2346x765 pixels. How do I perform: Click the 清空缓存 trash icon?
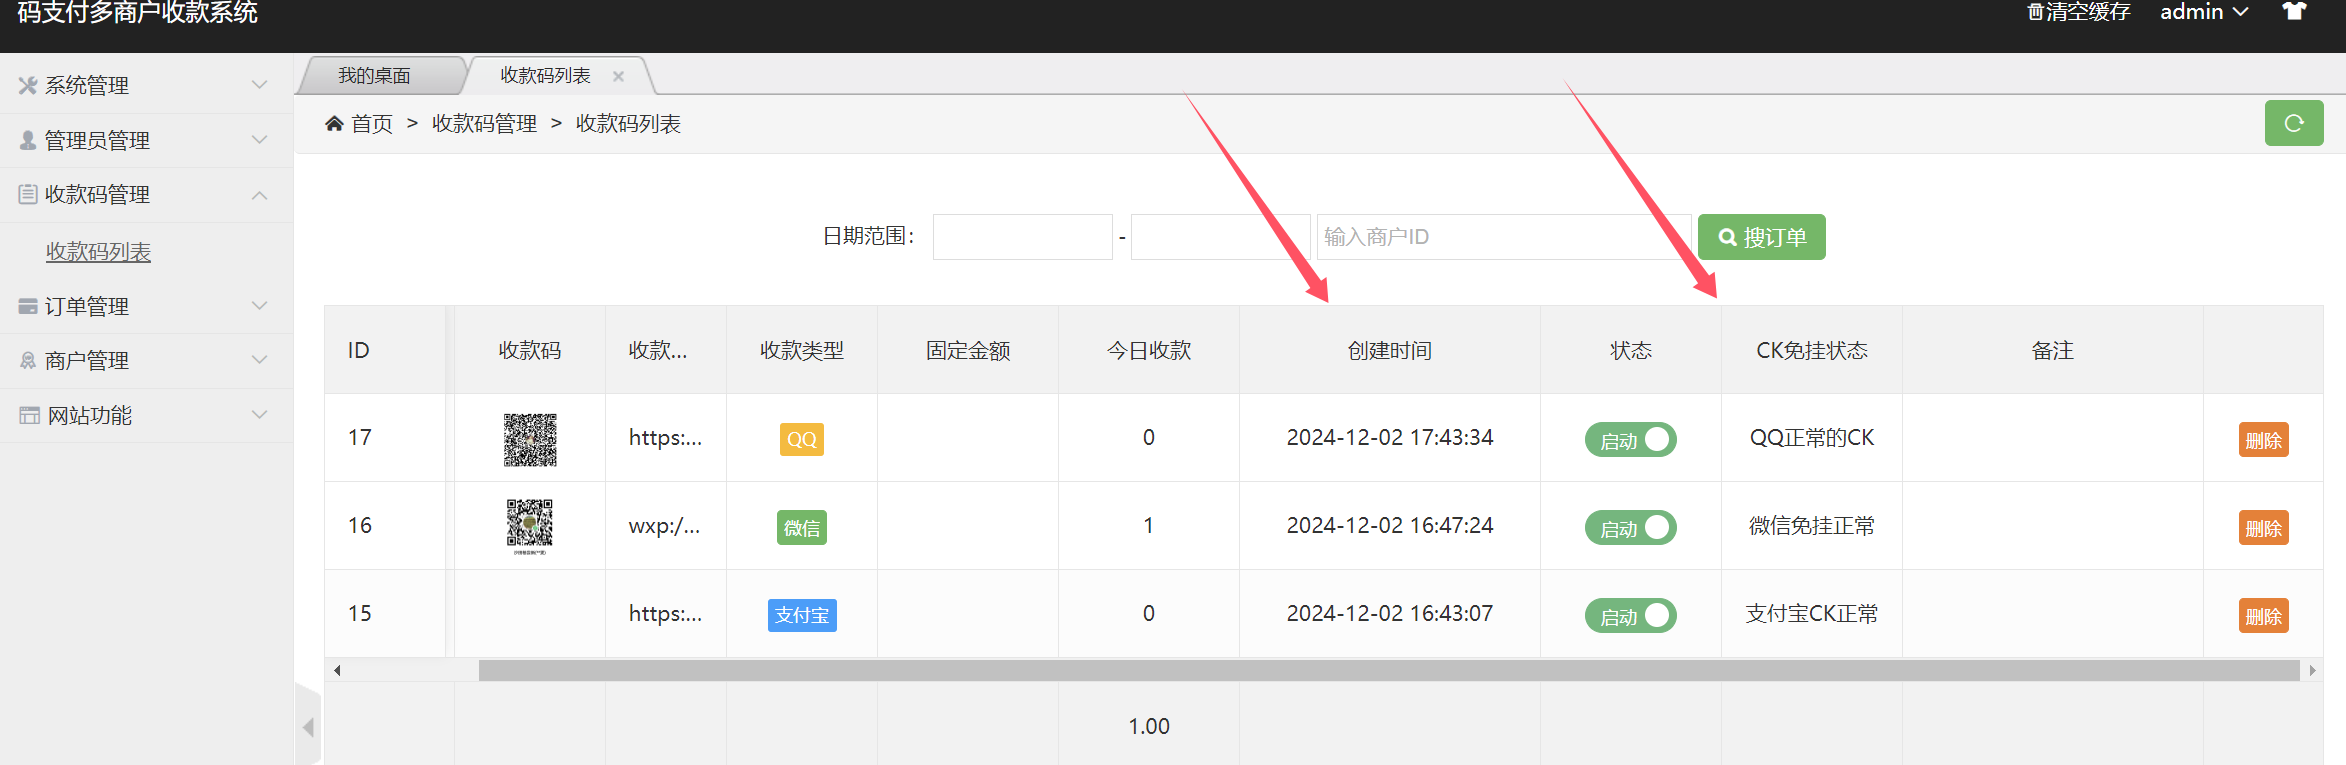tap(2035, 13)
